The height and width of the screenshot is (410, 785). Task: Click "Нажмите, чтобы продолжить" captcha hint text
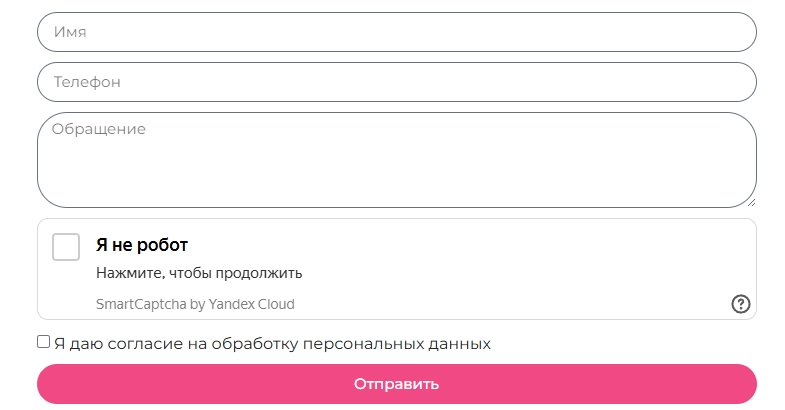199,273
